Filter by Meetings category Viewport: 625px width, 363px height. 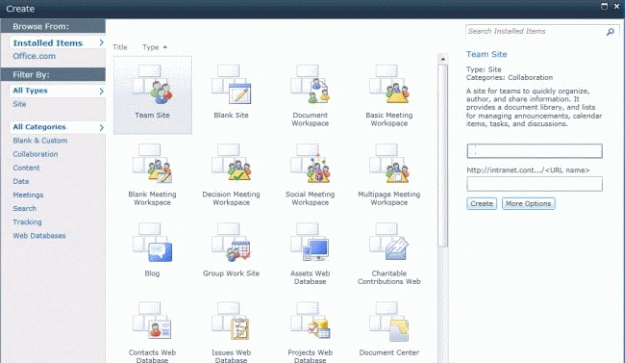pos(28,195)
